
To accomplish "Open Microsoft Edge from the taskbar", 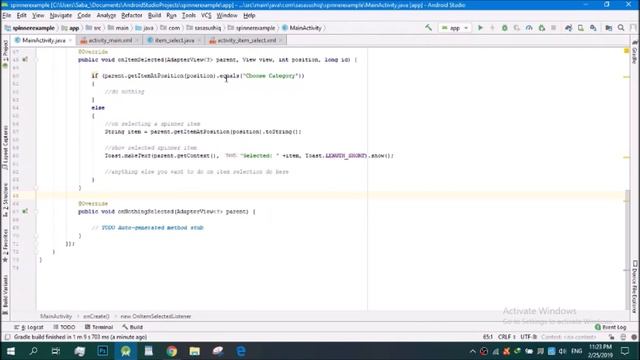I will [241, 351].
